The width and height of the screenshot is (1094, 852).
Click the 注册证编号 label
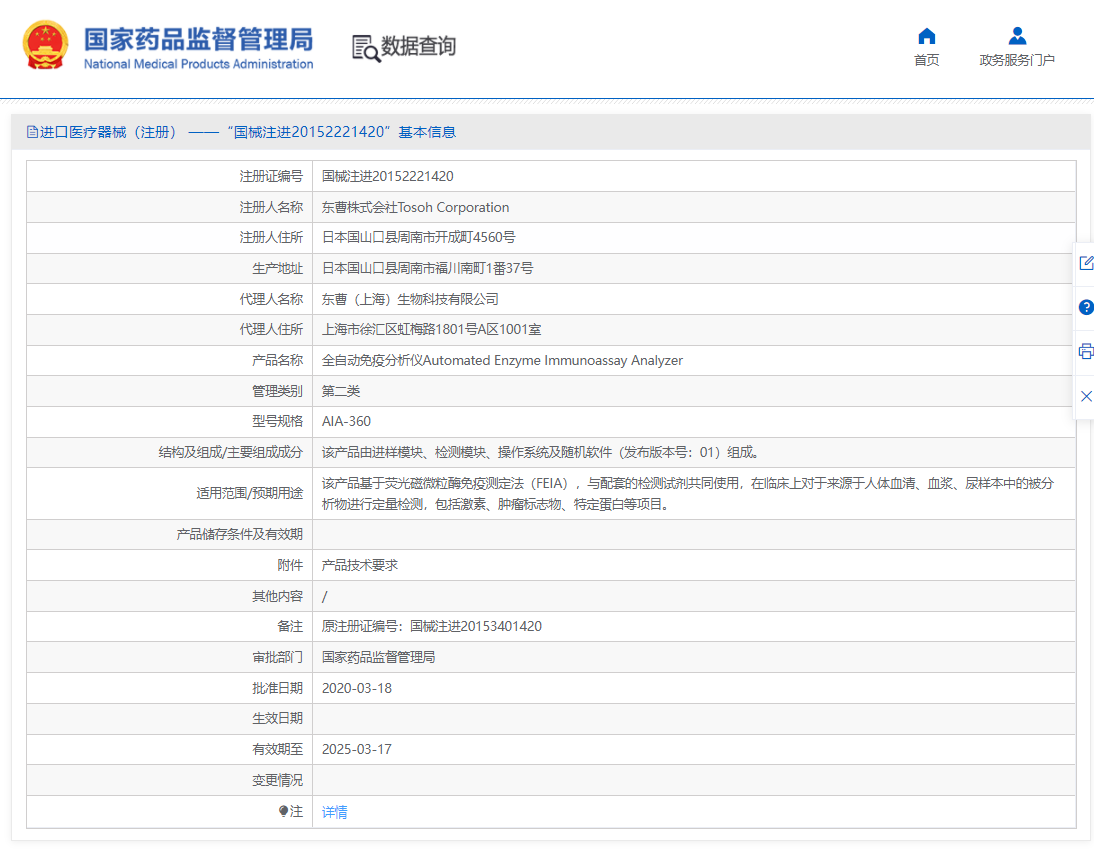coord(271,177)
